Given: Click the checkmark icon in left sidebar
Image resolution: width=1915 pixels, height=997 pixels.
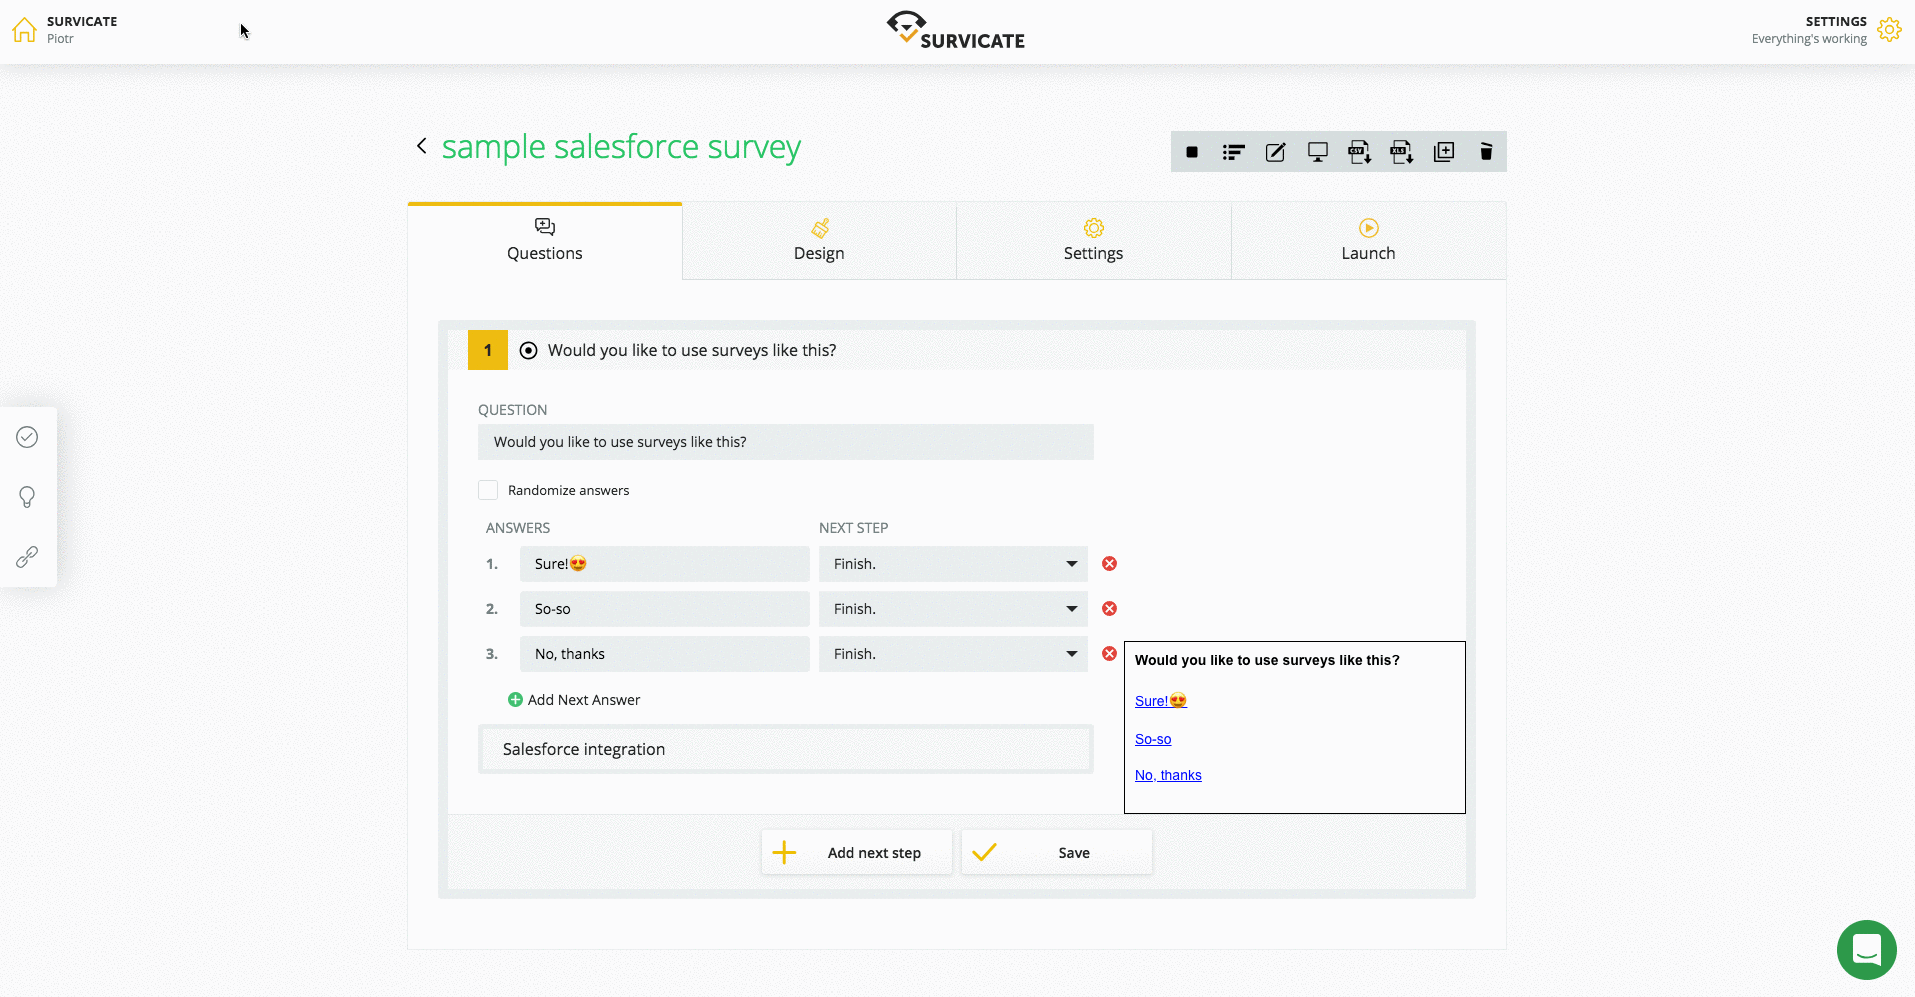Looking at the screenshot, I should point(27,437).
